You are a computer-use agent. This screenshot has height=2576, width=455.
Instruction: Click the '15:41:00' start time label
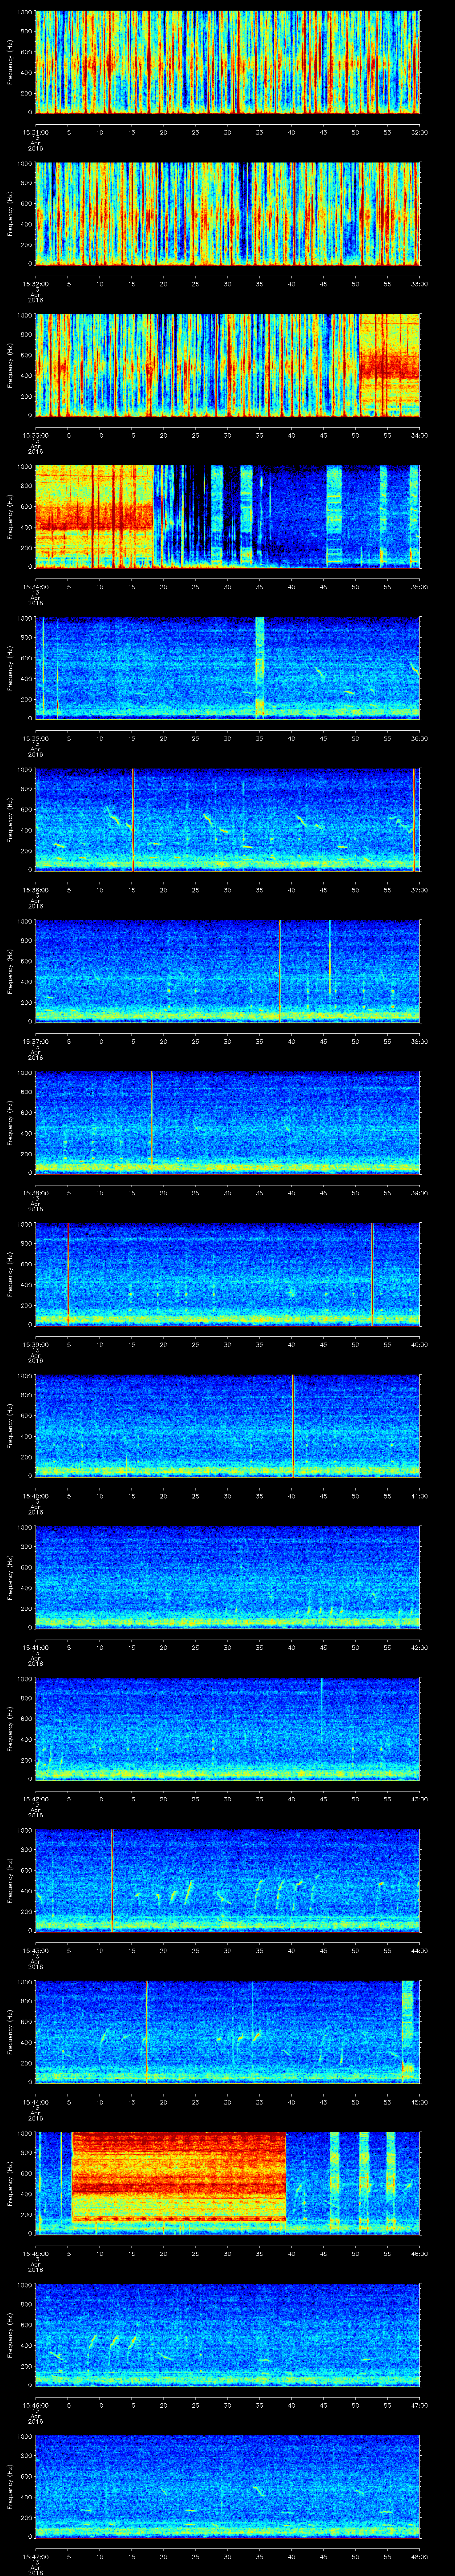point(35,1647)
